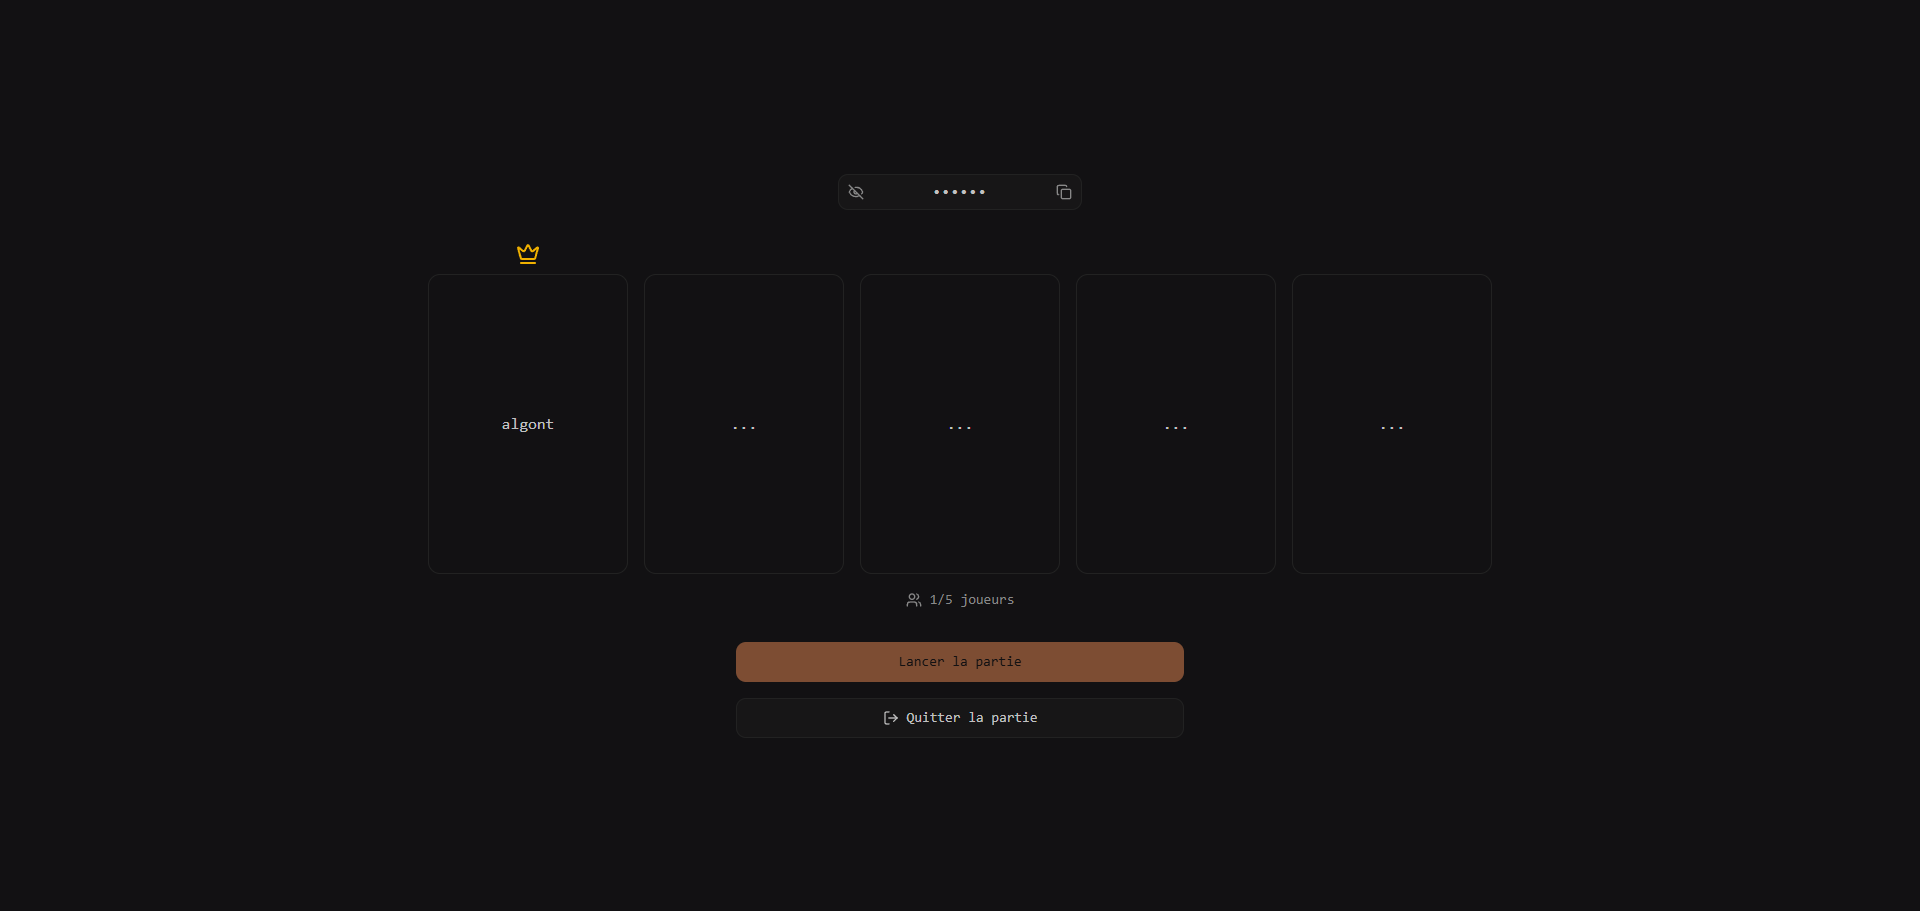Viewport: 1920px width, 911px height.
Task: Click the ellipsis in the second slot
Action: 744,427
